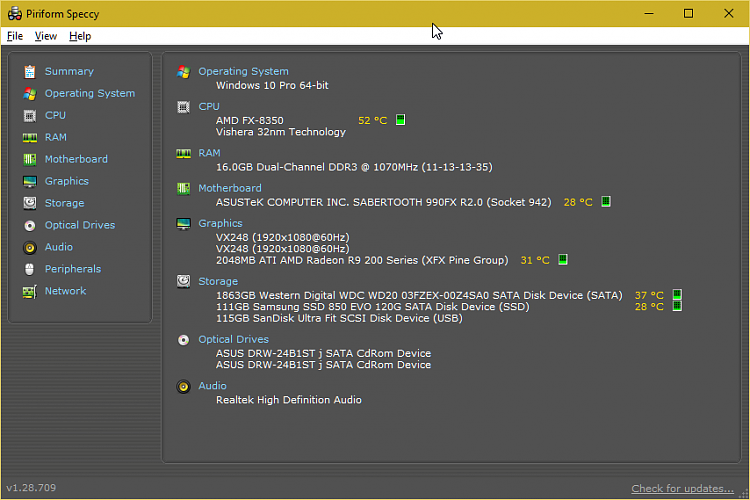The height and width of the screenshot is (500, 750).
Task: Click the green indicator next to Western Digital 37 °C
Action: 677,294
